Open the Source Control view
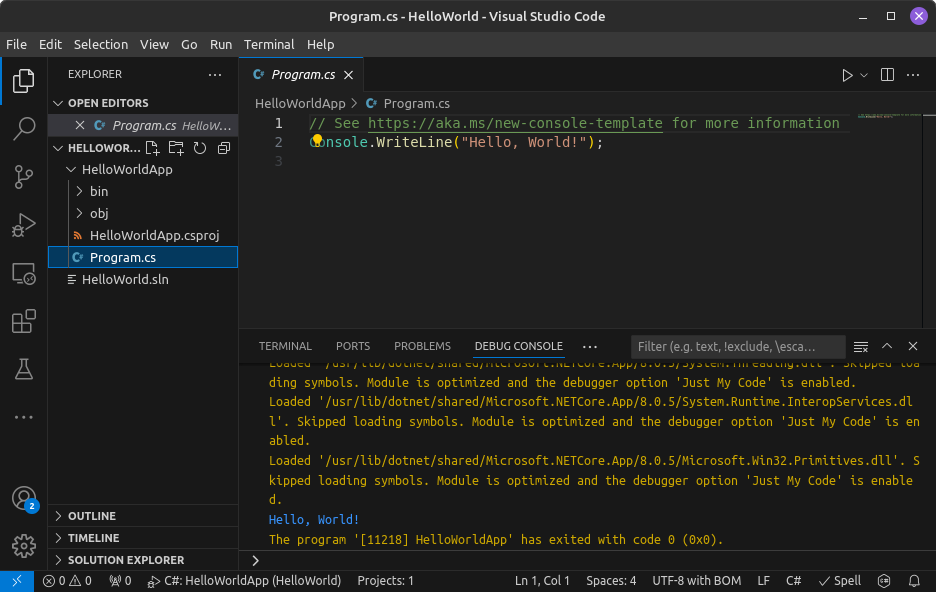The height and width of the screenshot is (592, 936). point(23,177)
